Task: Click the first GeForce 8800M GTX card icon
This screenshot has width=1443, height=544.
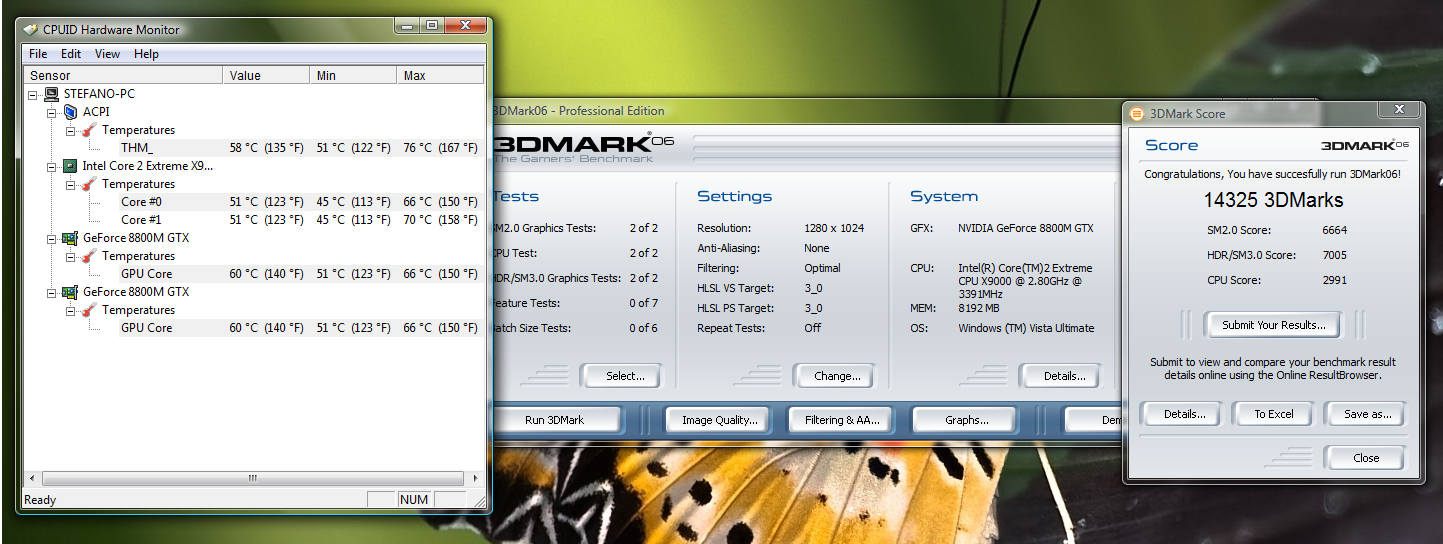Action: tap(70, 238)
